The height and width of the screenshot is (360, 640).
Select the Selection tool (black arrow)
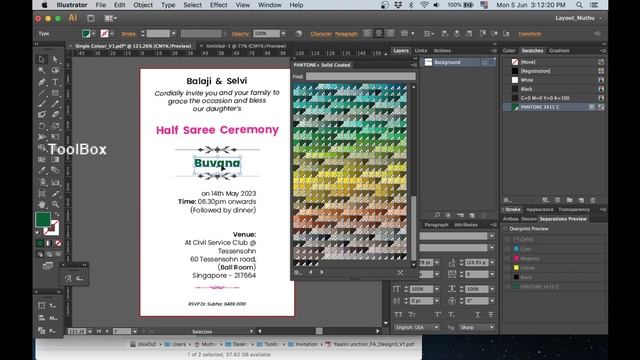[x=42, y=60]
